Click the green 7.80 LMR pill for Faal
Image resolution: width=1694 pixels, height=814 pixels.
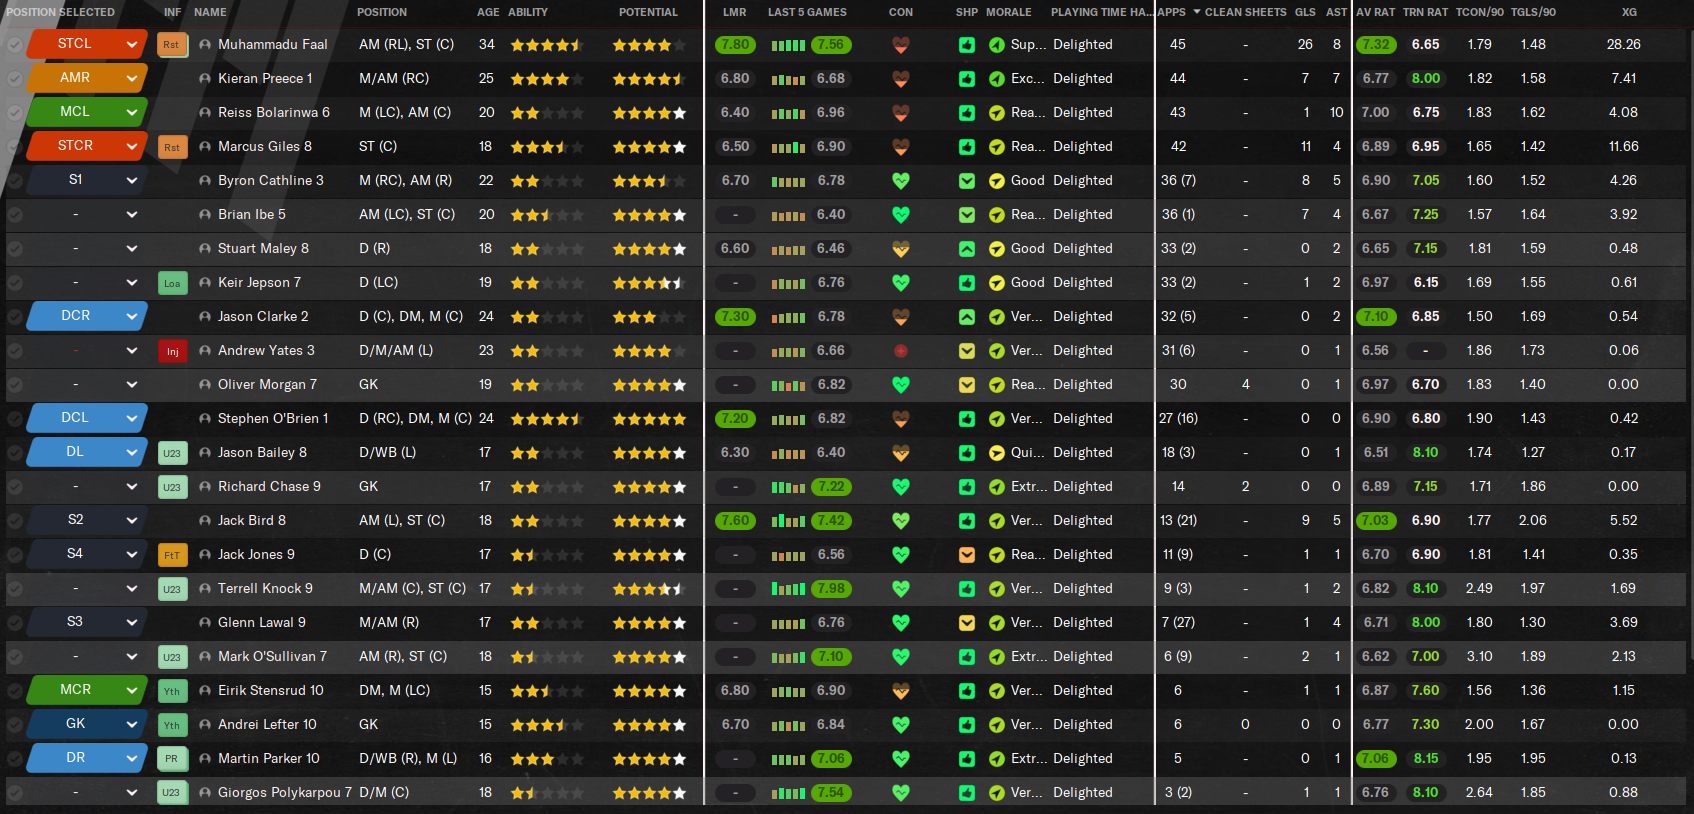click(x=735, y=45)
